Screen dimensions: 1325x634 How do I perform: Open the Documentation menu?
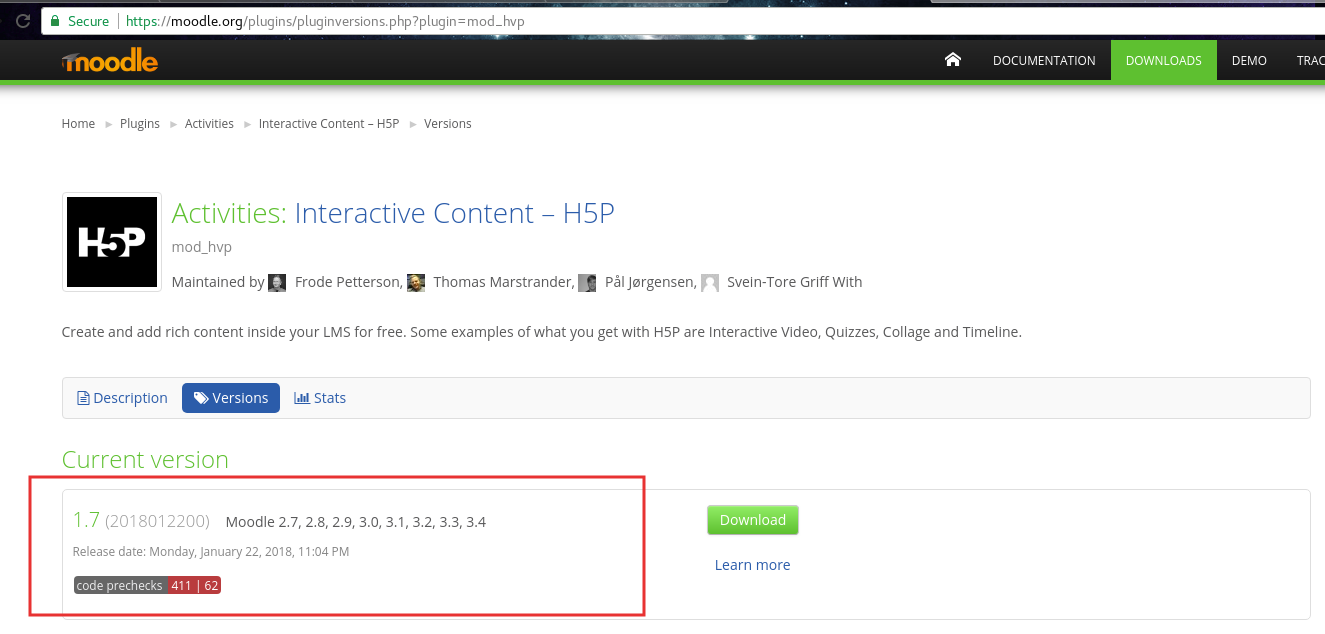(x=1044, y=60)
